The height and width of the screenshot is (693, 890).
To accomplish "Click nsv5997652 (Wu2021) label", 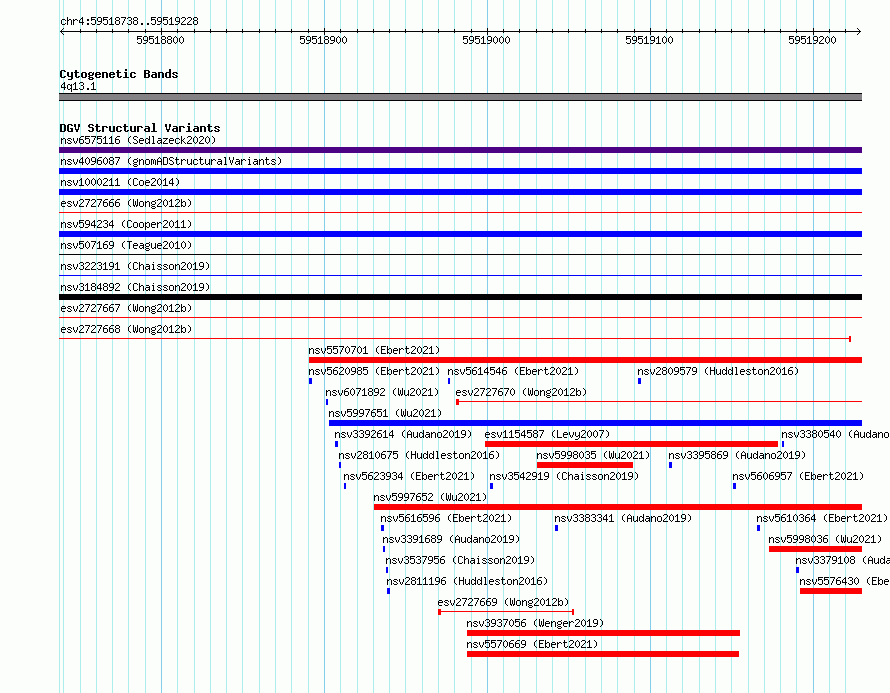I will coord(430,497).
